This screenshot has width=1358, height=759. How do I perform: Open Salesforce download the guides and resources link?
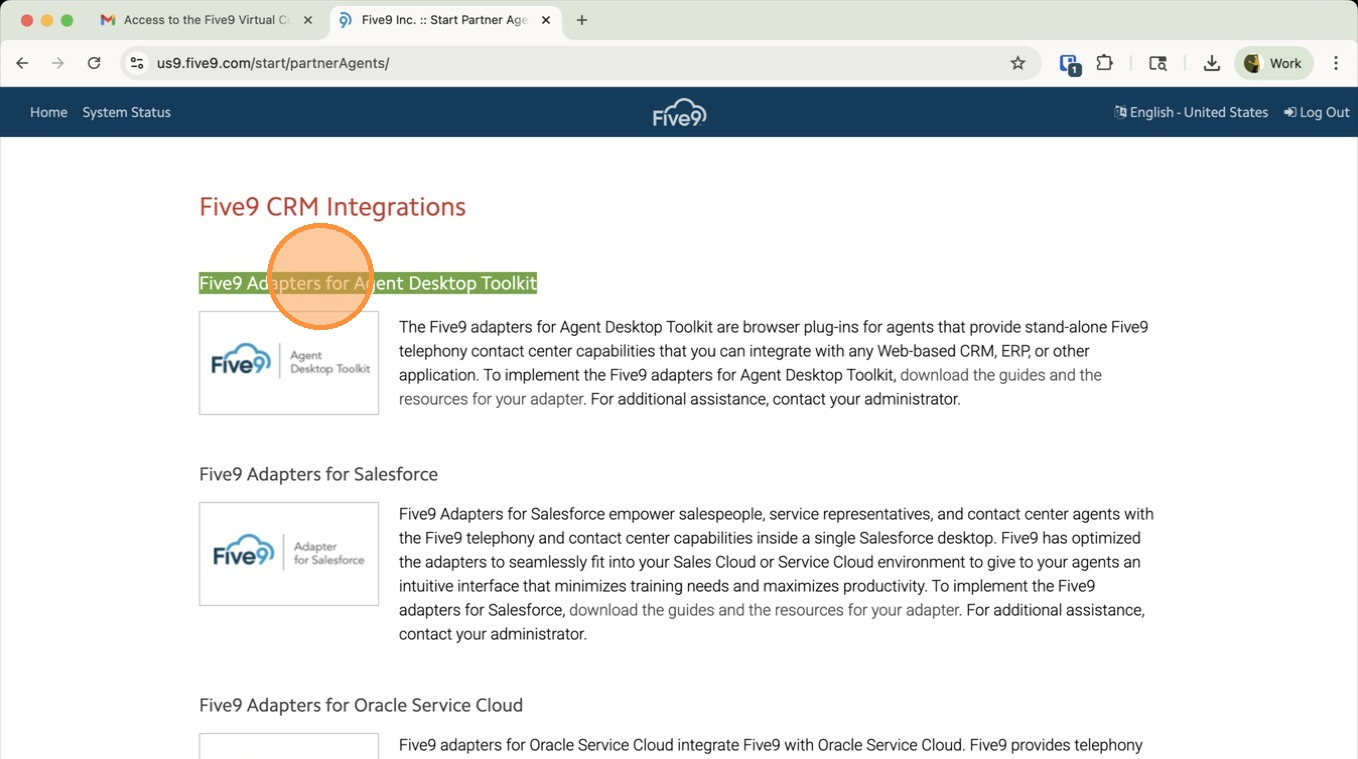[765, 610]
